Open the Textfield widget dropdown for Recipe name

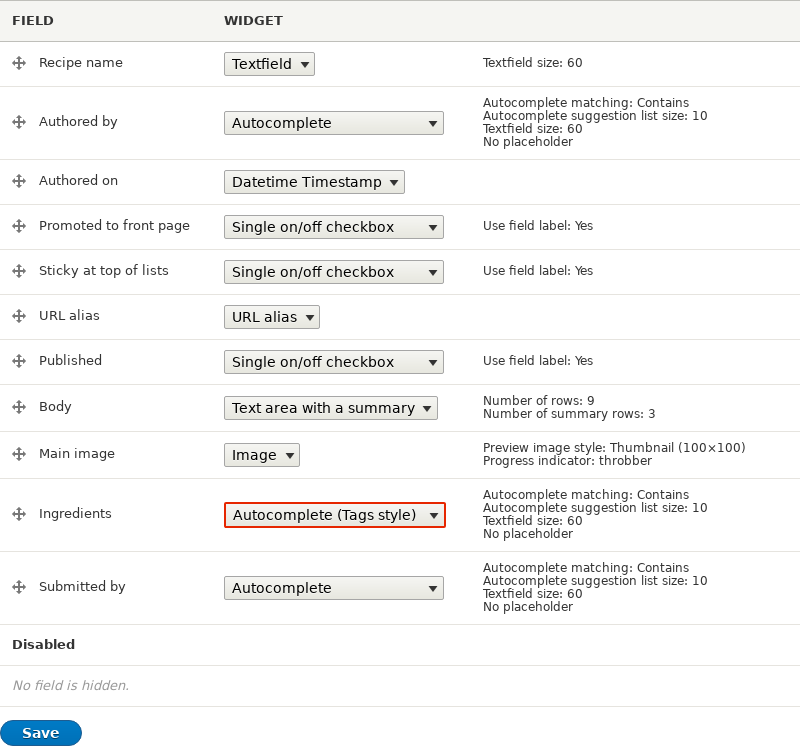[x=269, y=63]
